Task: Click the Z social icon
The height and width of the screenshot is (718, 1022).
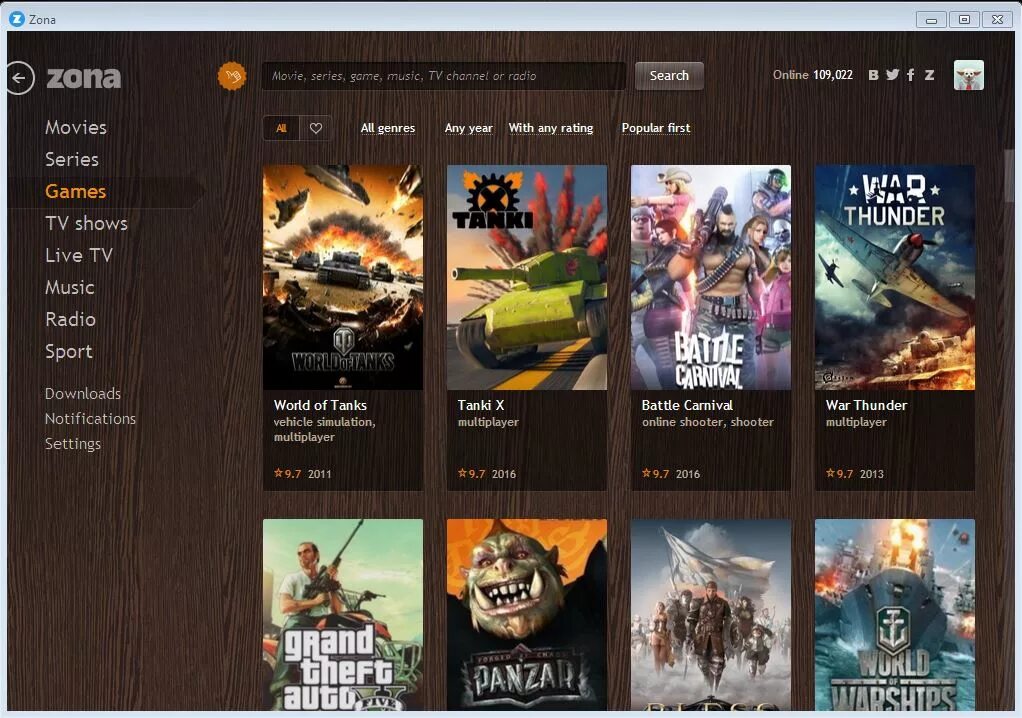Action: pyautogui.click(x=929, y=75)
